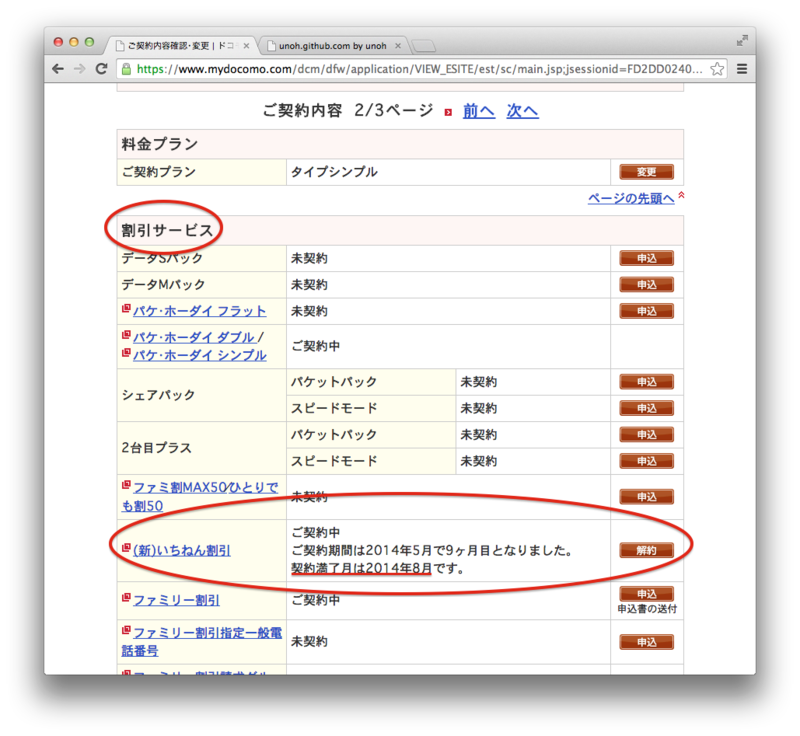Screen dimensions: 800x736
Task: Click red icon beside パケ・ホーダイ ダブル
Action: [x=126, y=335]
